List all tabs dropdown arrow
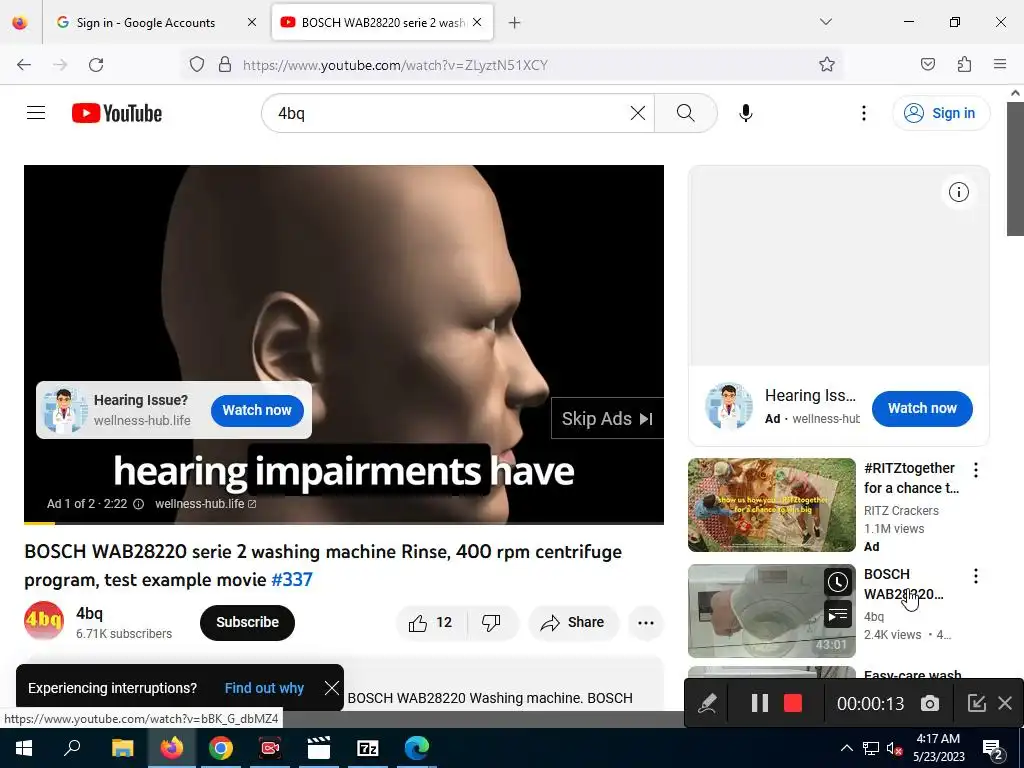Viewport: 1024px width, 768px height. click(x=825, y=22)
